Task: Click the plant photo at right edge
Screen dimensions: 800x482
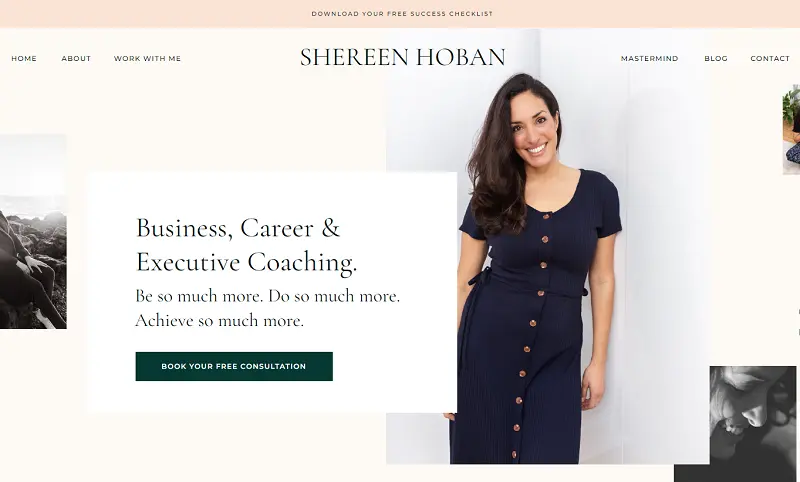Action: click(791, 130)
